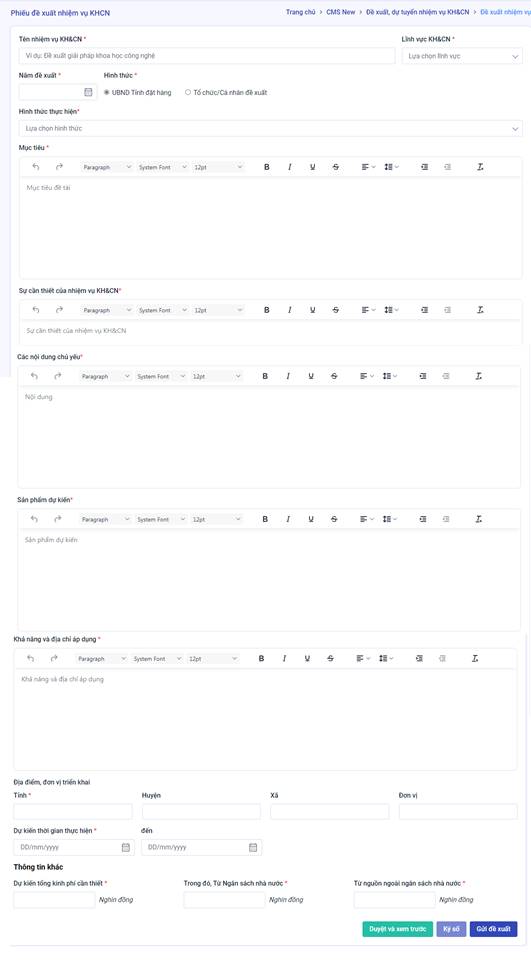Click Duyệt và xem trước button

[x=397, y=929]
